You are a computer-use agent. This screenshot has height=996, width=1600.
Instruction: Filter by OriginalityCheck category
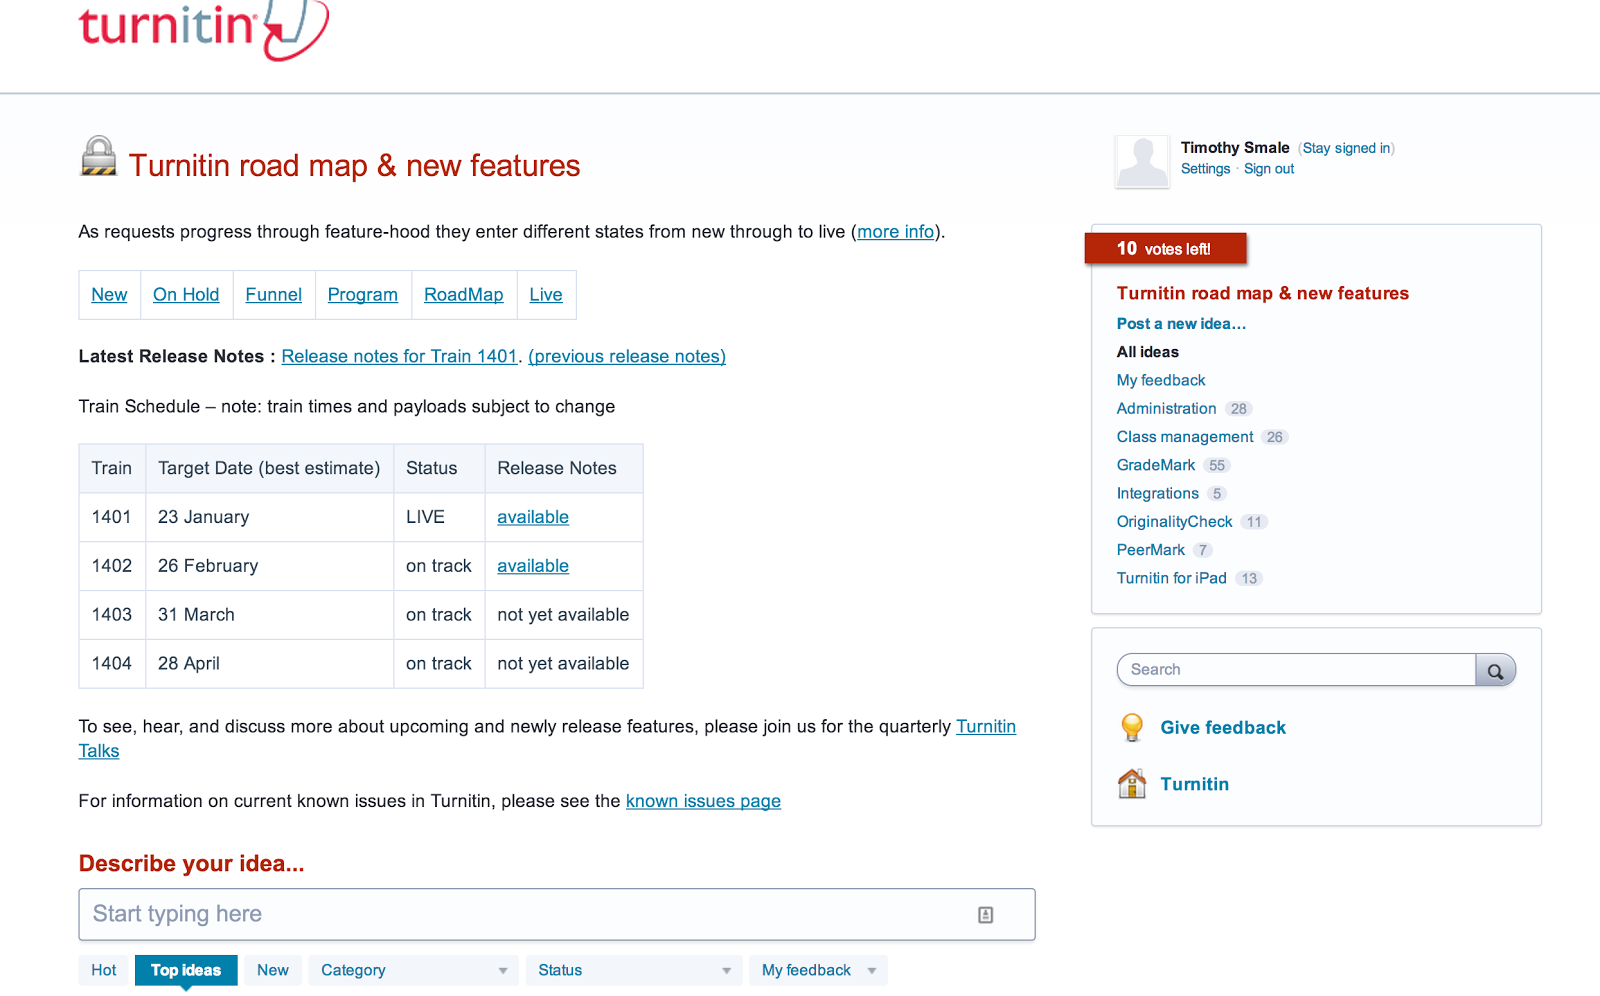click(x=1175, y=522)
